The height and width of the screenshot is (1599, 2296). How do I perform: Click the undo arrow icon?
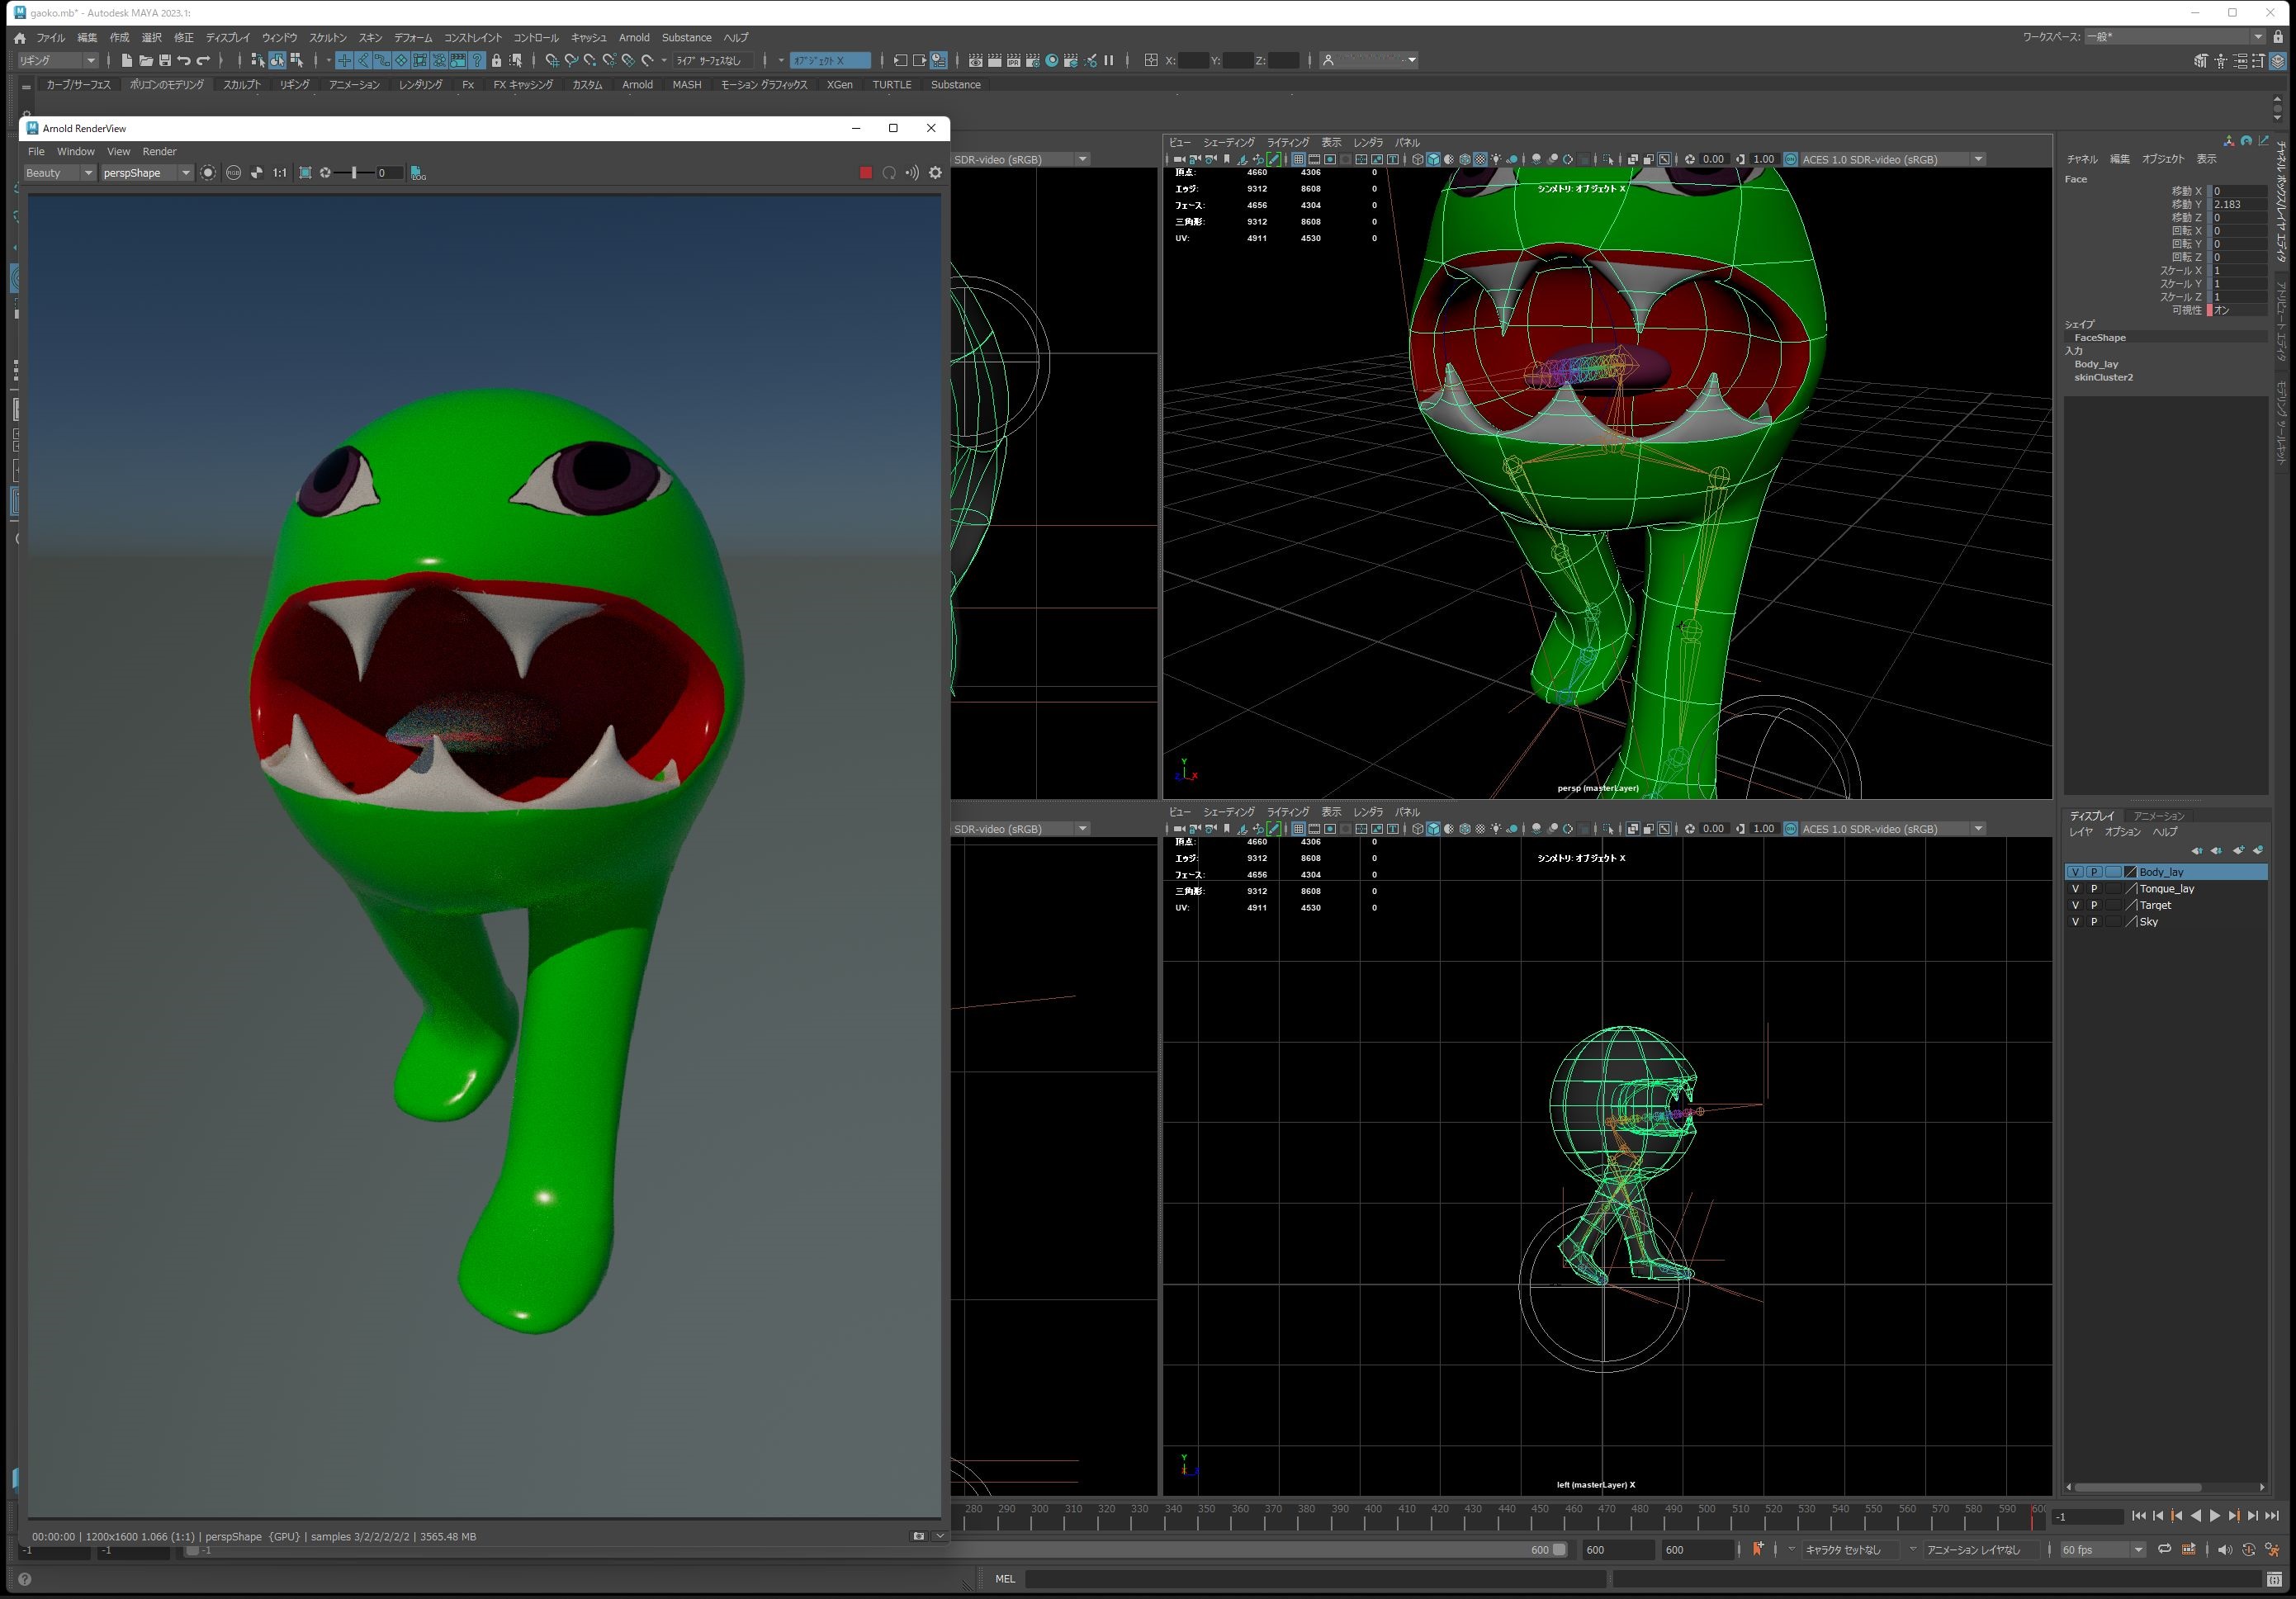coord(184,61)
